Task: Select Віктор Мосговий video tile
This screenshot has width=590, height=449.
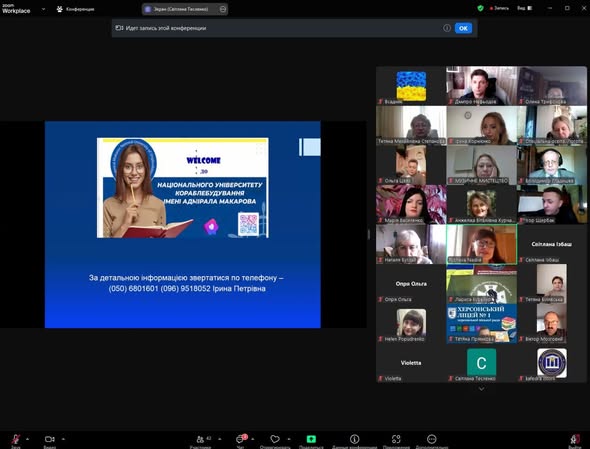Action: (x=552, y=323)
